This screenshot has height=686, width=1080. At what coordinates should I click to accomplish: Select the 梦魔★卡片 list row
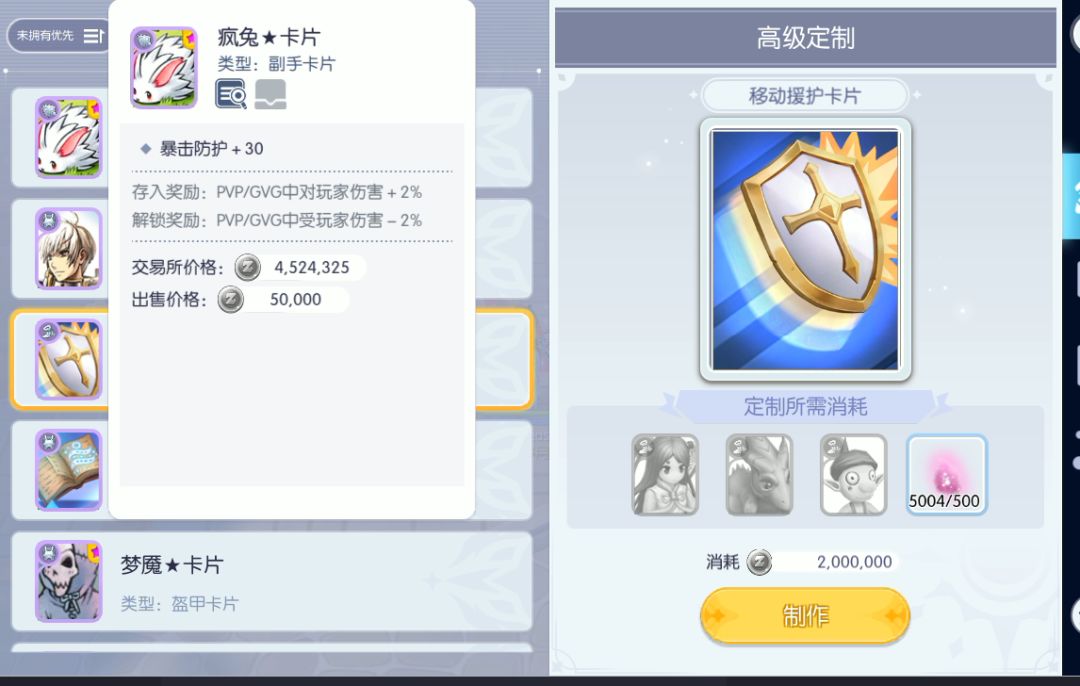coord(272,582)
